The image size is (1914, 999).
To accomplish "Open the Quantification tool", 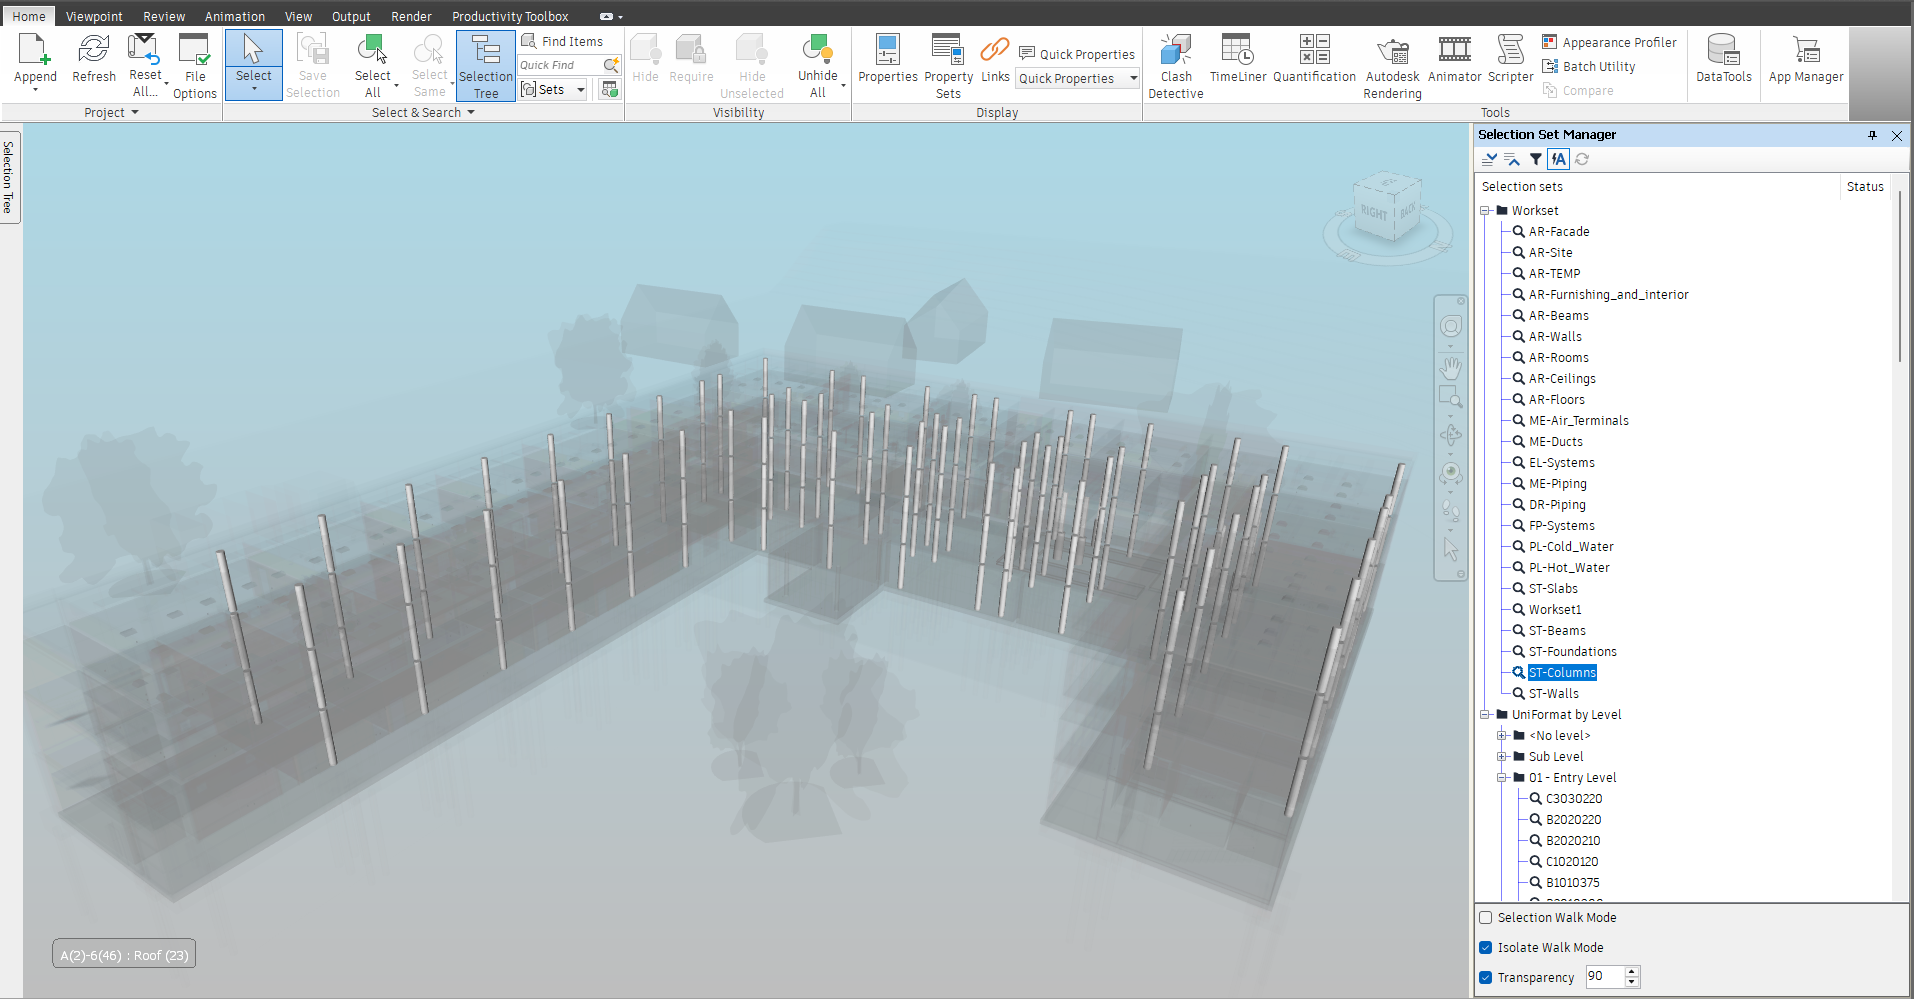I will [1314, 58].
